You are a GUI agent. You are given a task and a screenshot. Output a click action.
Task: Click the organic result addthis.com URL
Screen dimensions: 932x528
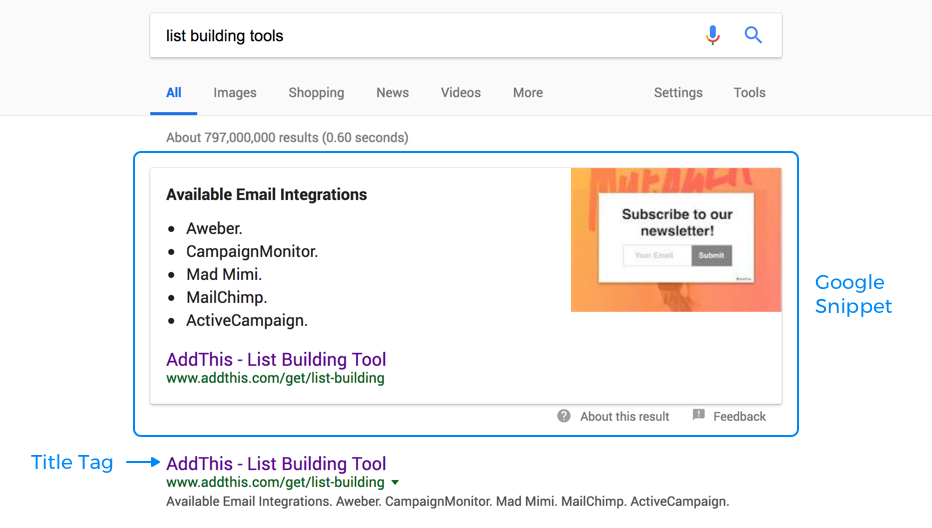(275, 482)
